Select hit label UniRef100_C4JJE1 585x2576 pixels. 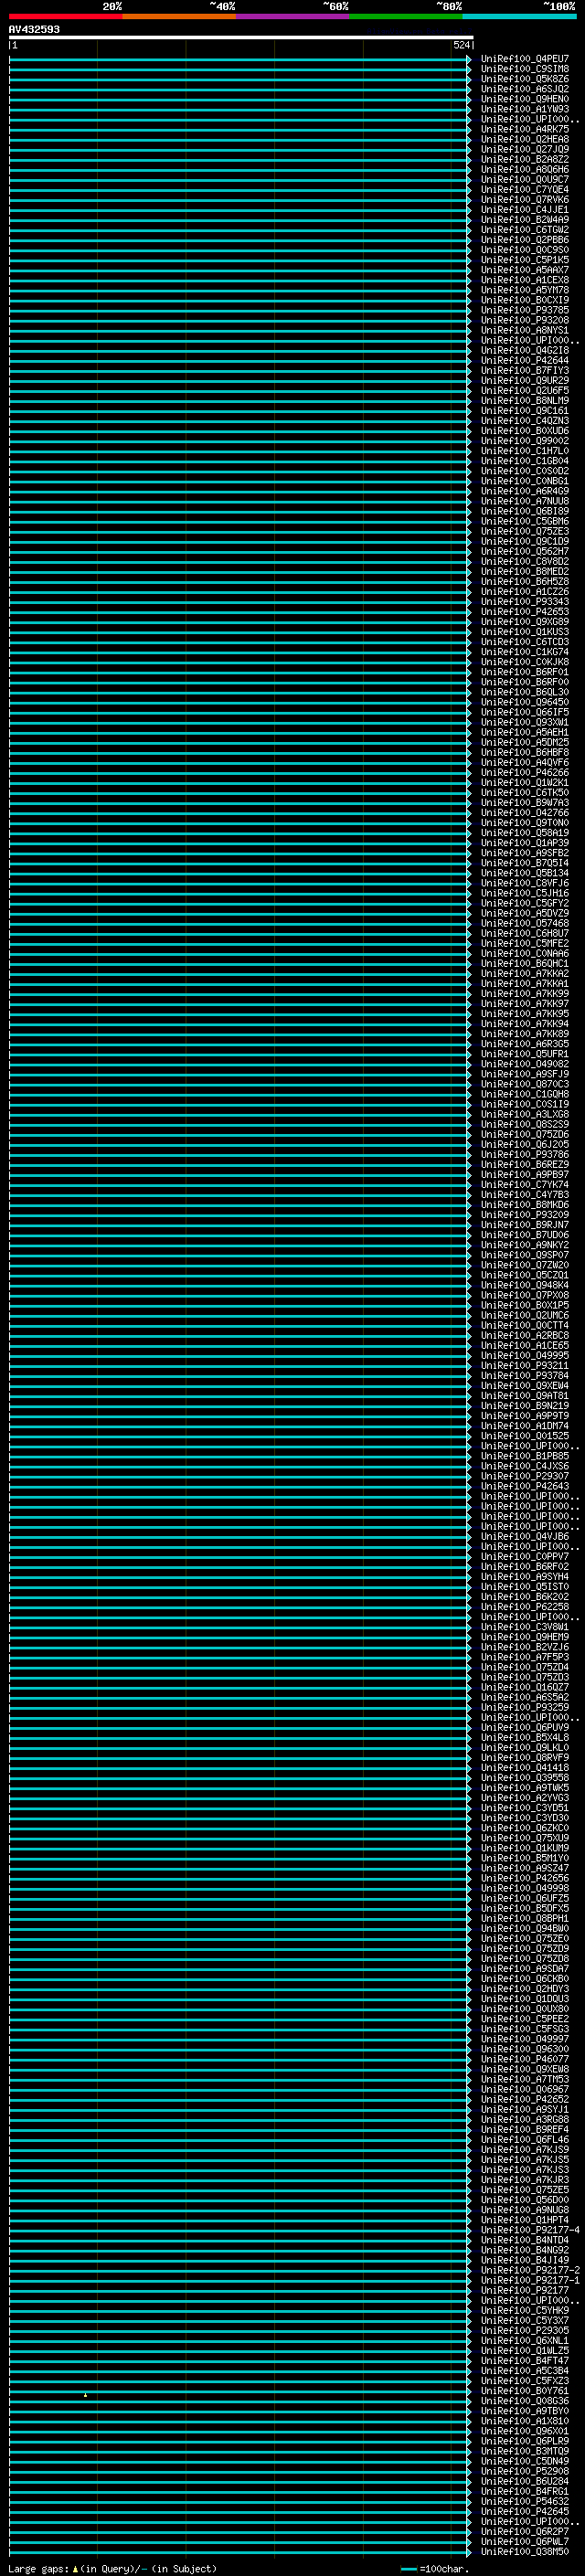pyautogui.click(x=524, y=209)
